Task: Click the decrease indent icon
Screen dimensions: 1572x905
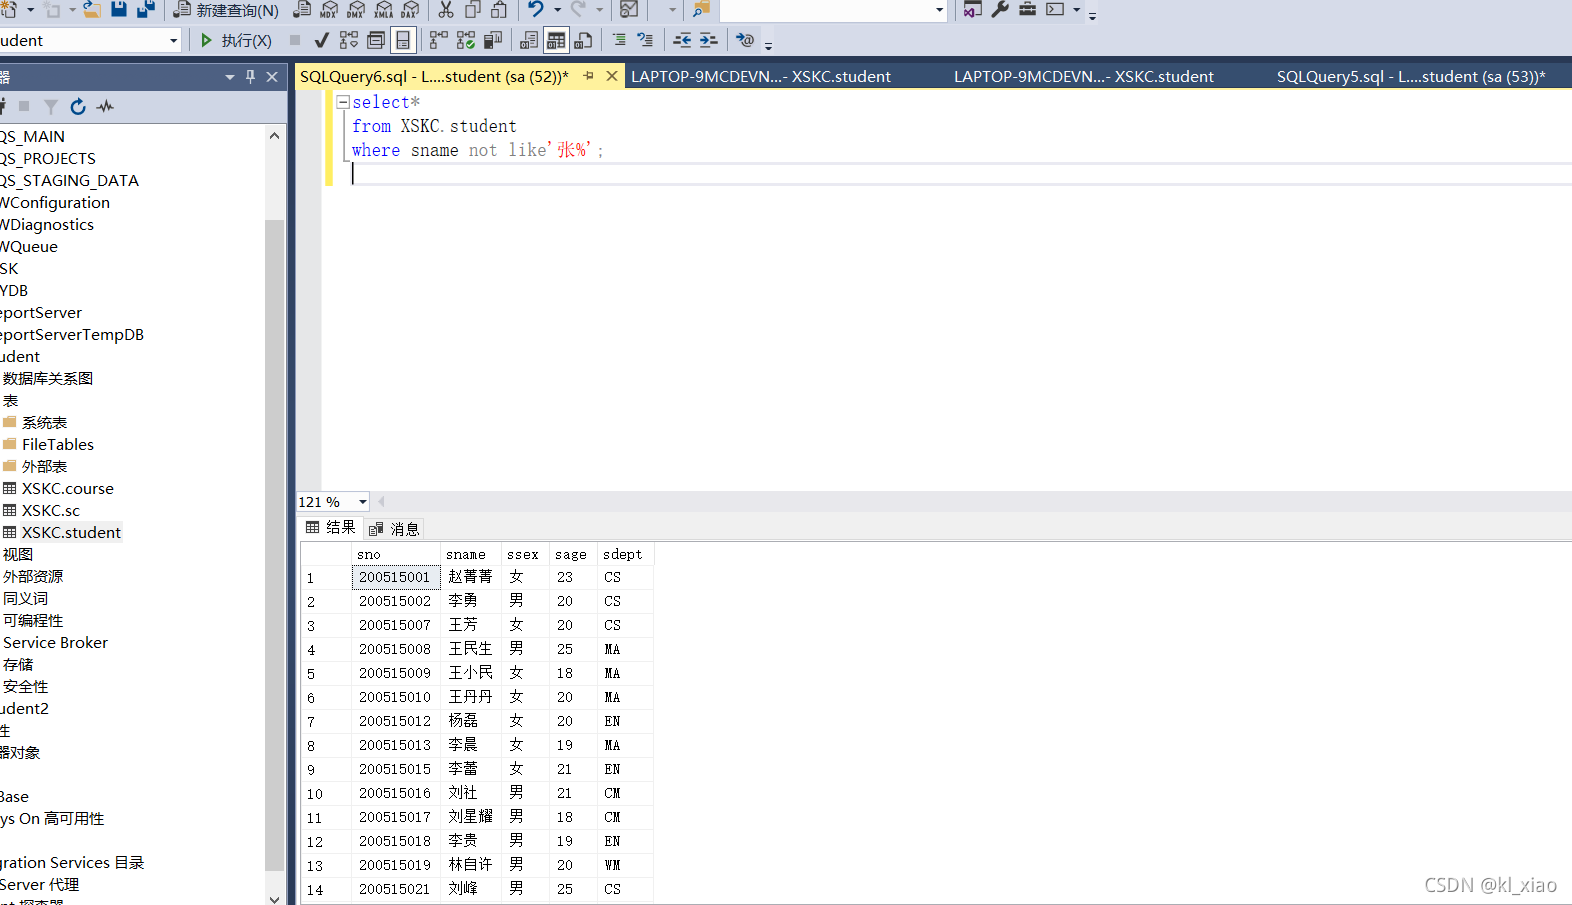Action: pos(682,40)
